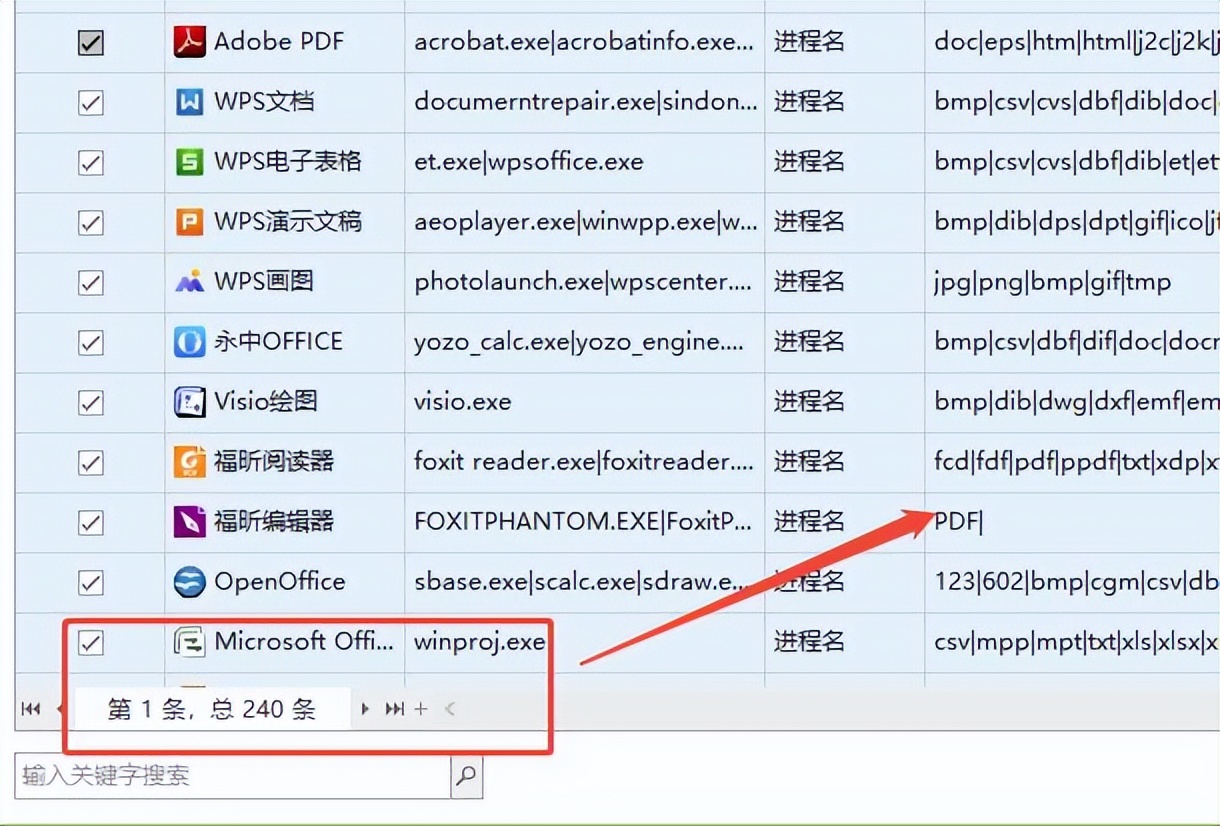Click the WPS演示文稿 orange P icon
Screen dimensions: 1220x826
point(190,222)
